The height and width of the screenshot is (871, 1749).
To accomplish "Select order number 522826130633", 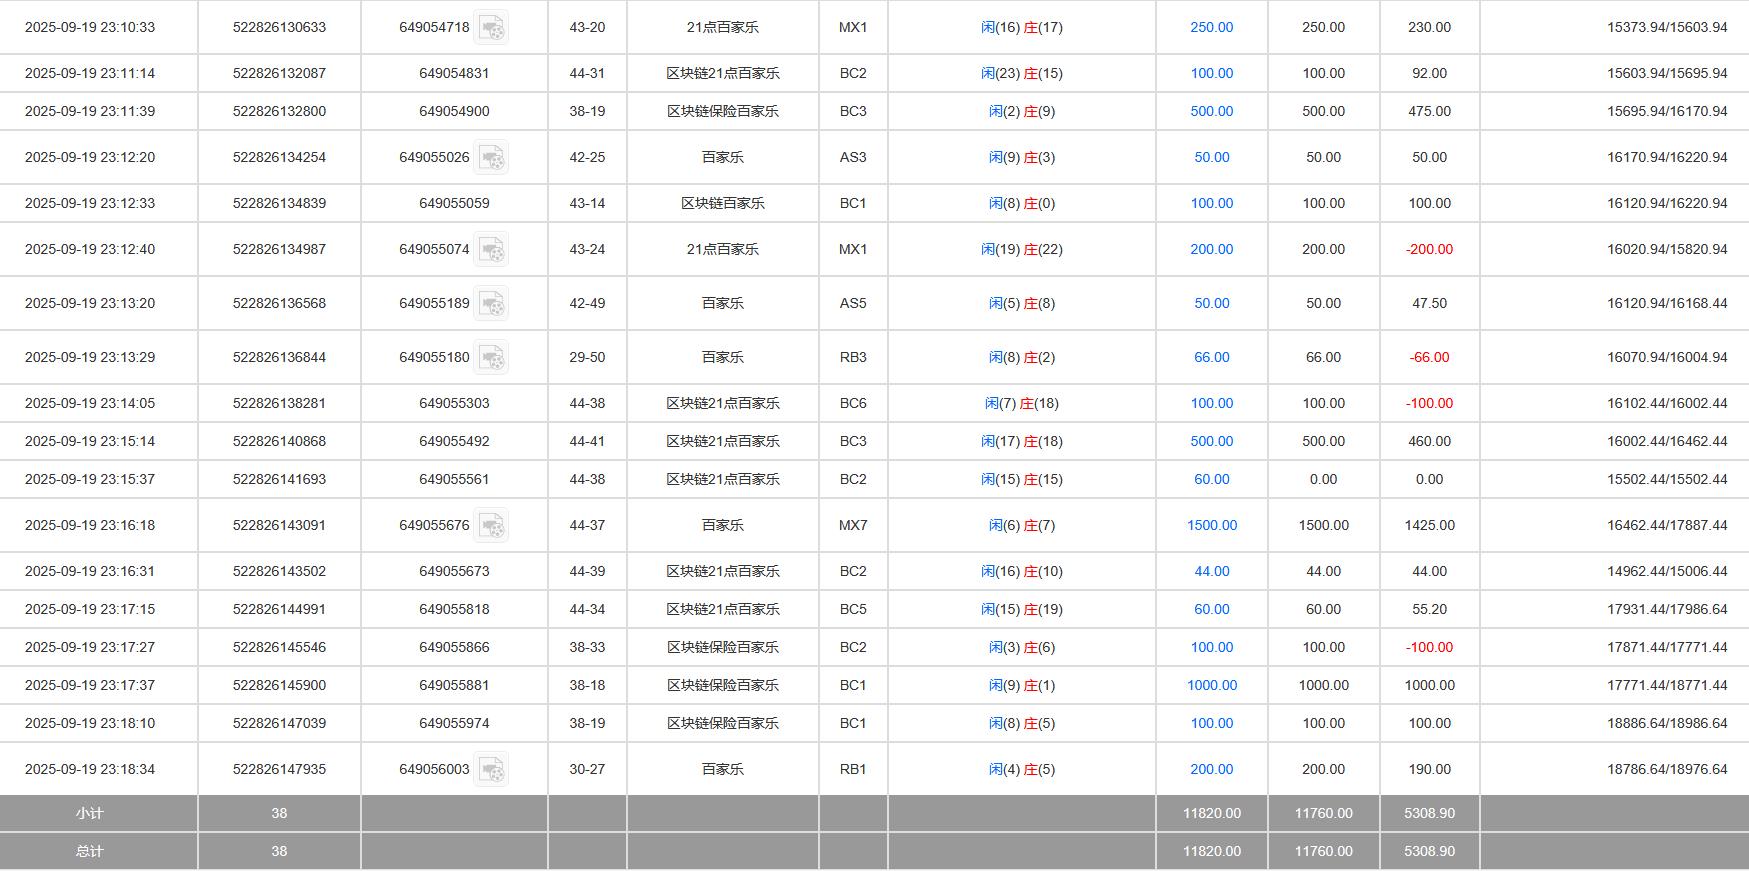I will pos(279,27).
